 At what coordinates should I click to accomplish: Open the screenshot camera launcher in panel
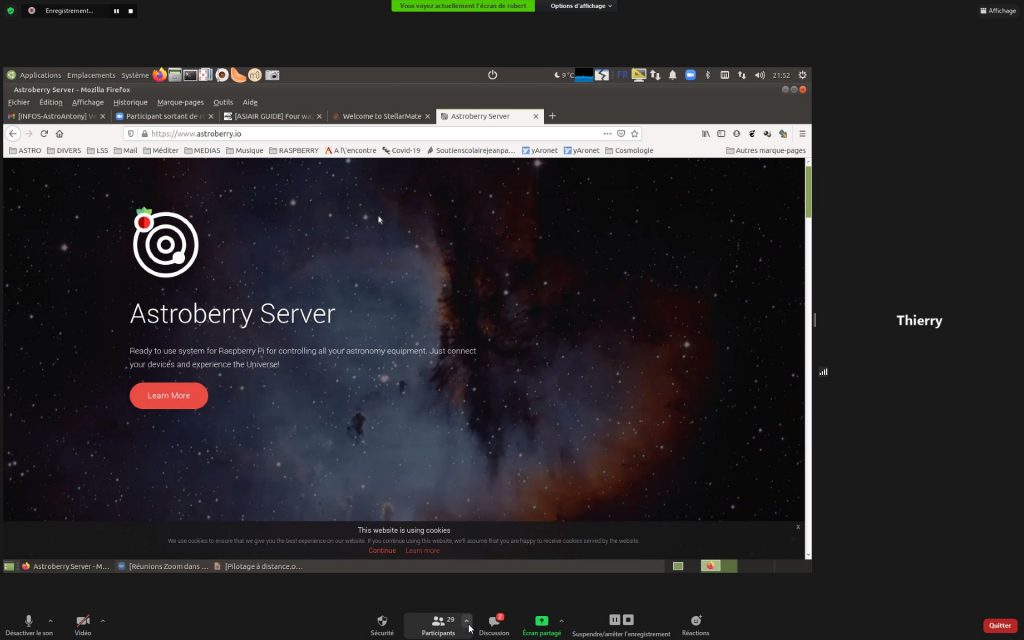272,75
